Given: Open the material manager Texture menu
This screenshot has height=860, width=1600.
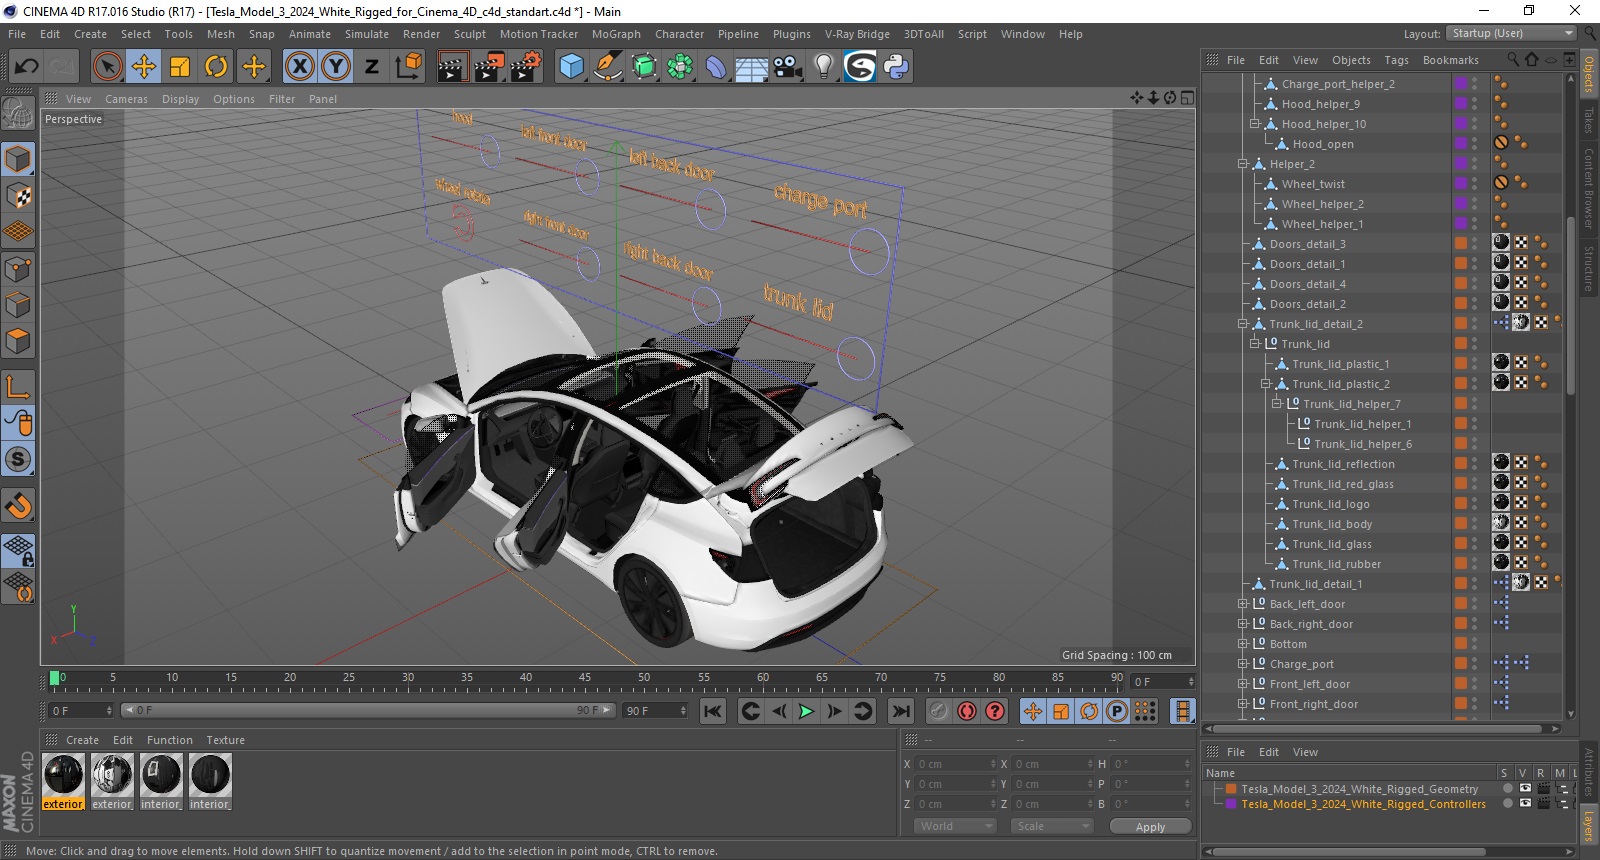Looking at the screenshot, I should tap(226, 740).
